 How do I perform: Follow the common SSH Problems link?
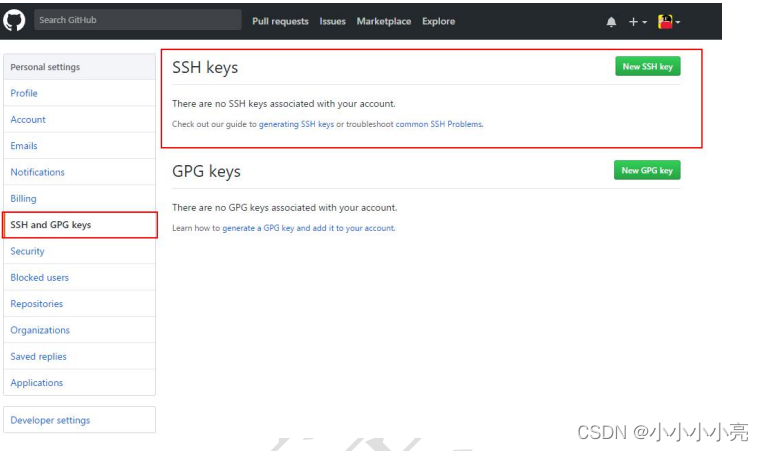(439, 124)
